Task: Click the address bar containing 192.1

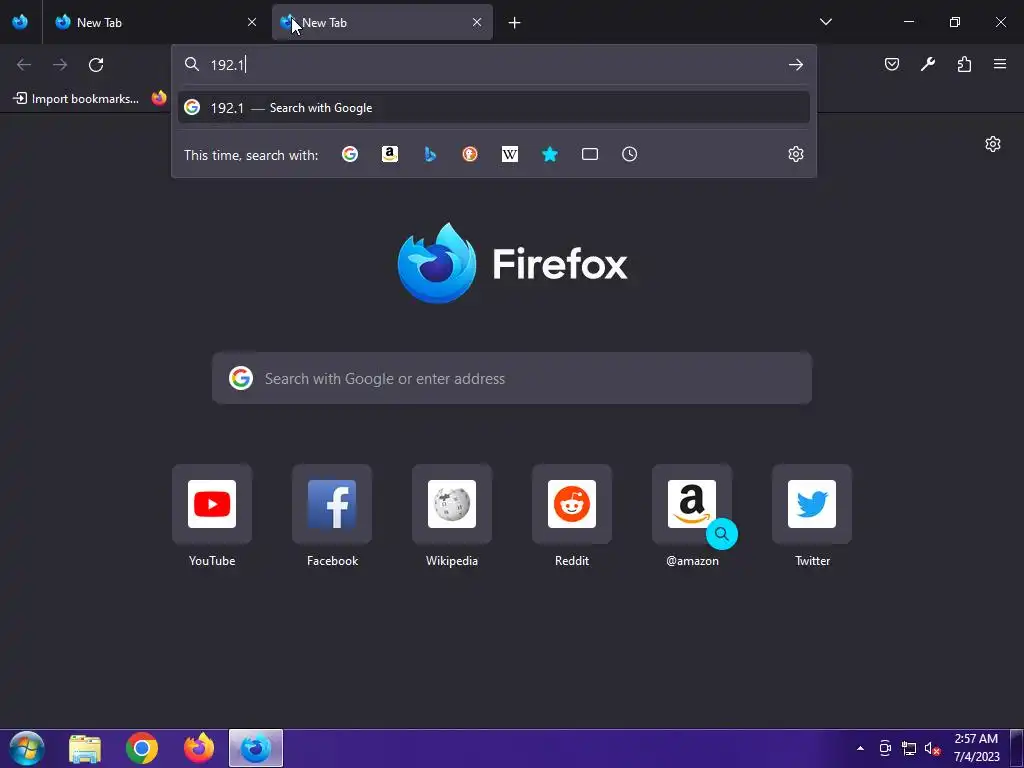Action: [x=494, y=65]
